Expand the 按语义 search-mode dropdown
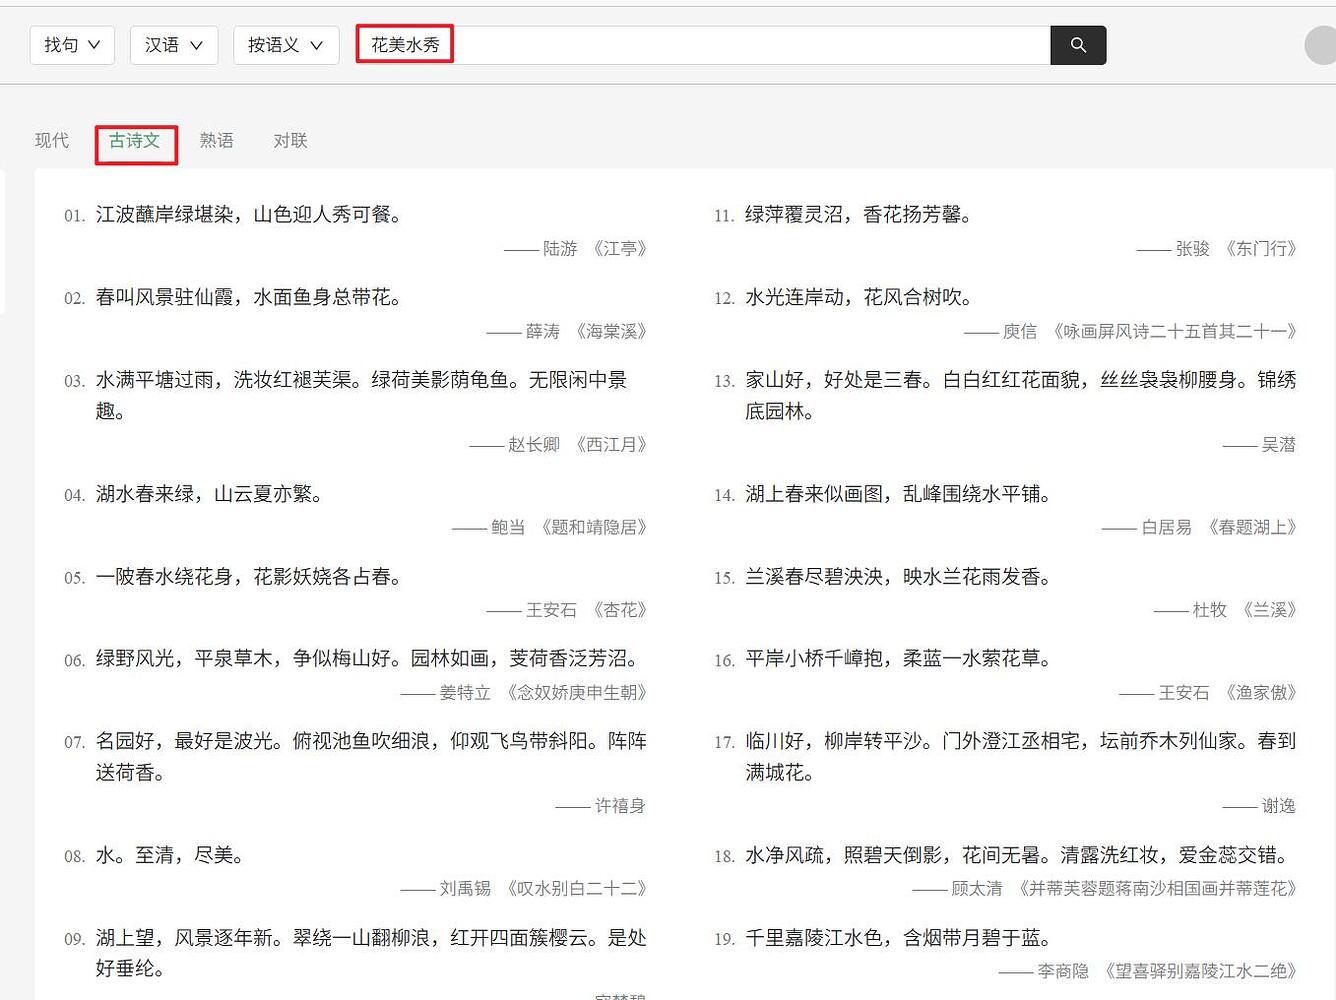 286,45
